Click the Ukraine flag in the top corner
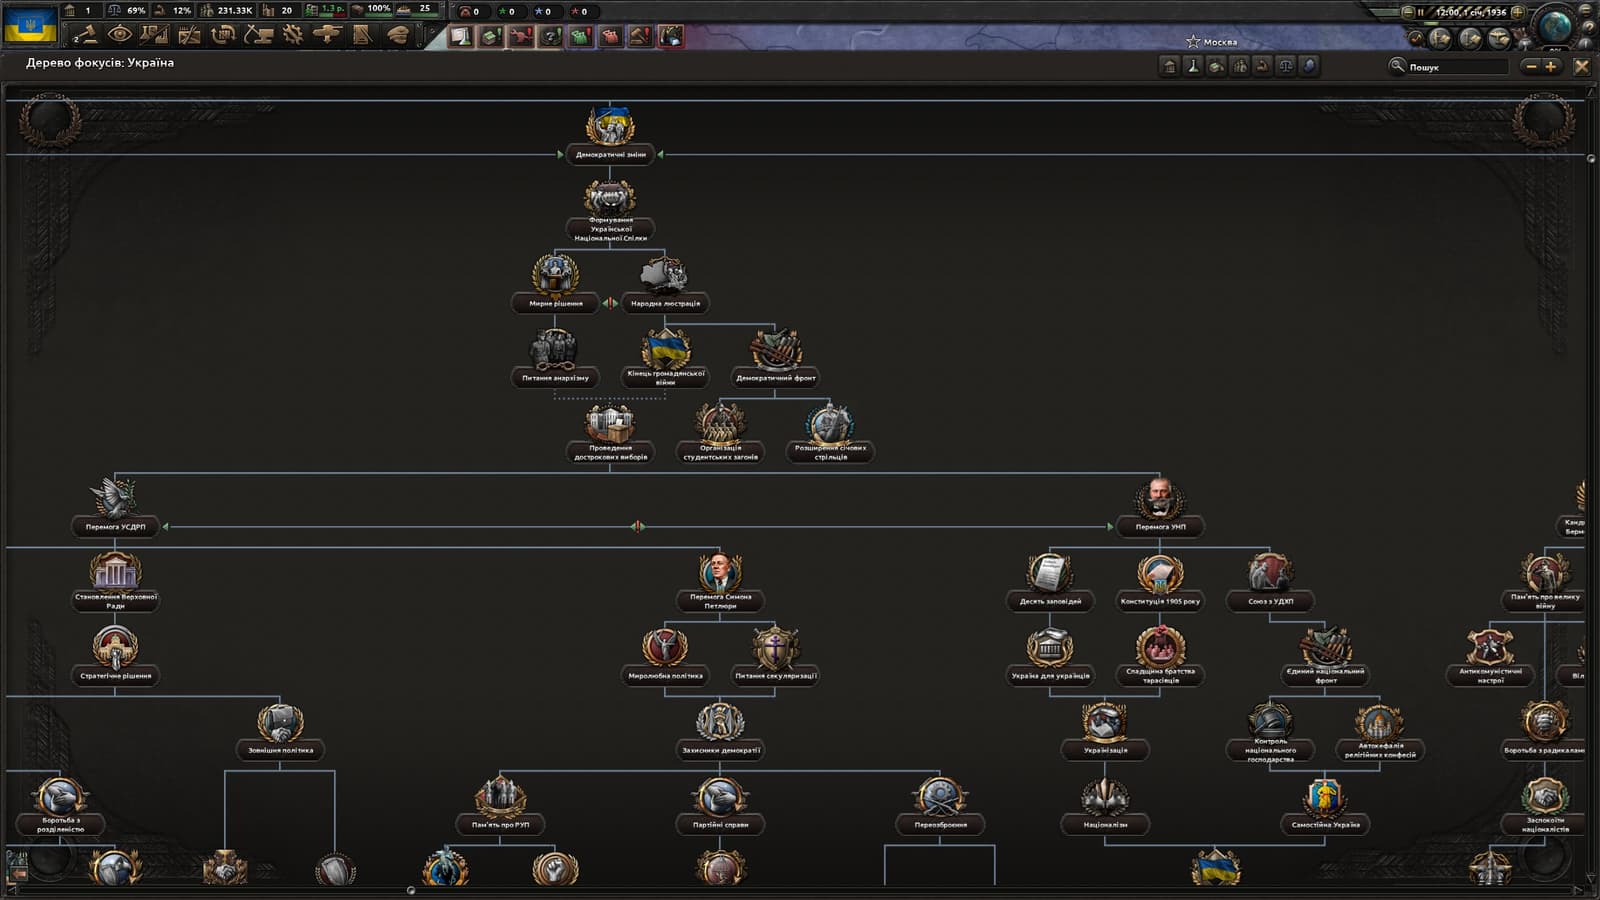The image size is (1600, 900). tap(30, 25)
